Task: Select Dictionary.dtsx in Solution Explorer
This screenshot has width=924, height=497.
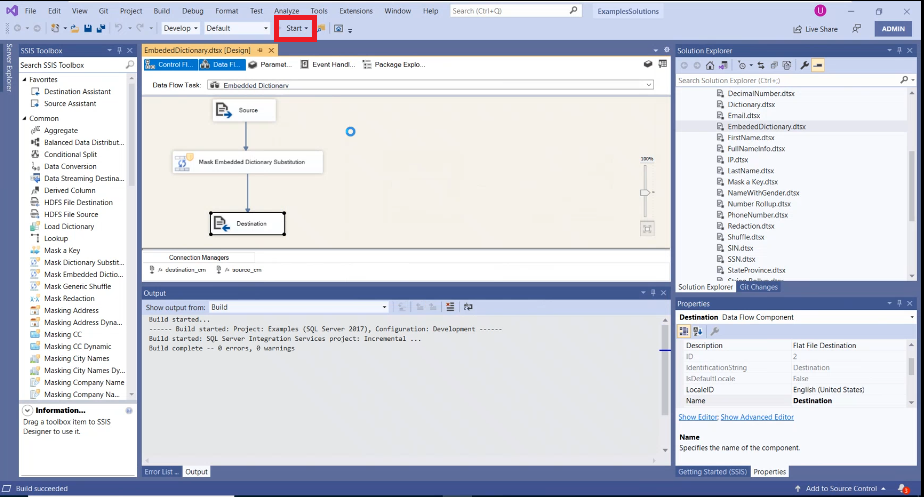Action: click(751, 104)
